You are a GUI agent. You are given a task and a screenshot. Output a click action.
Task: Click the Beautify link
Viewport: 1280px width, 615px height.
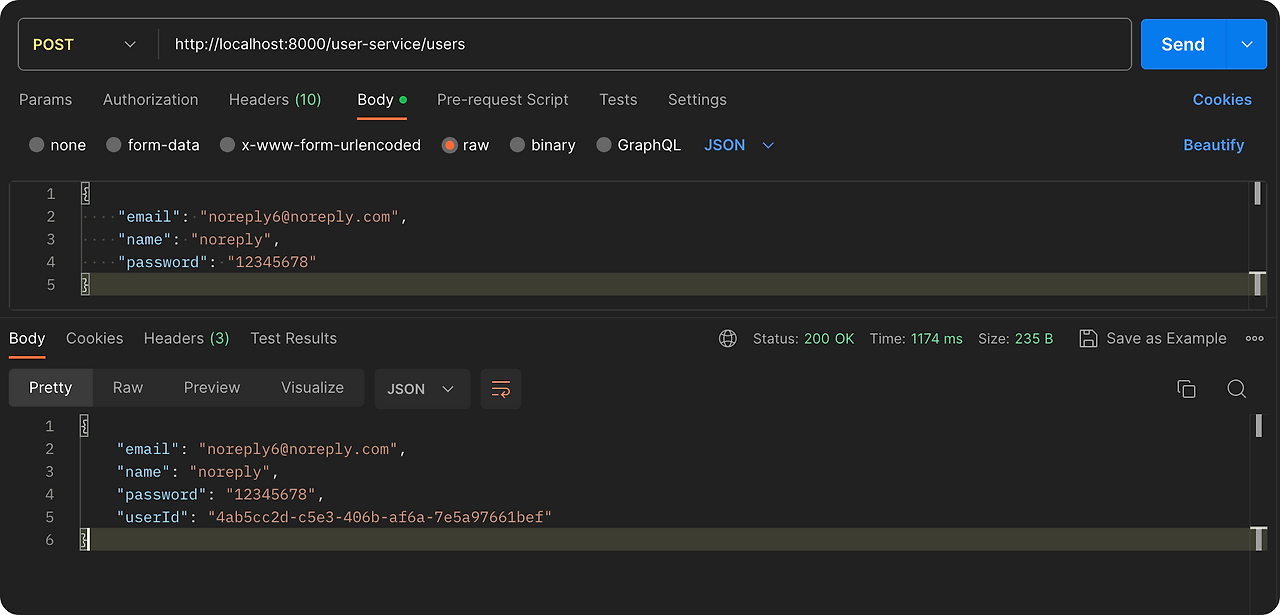[1213, 145]
